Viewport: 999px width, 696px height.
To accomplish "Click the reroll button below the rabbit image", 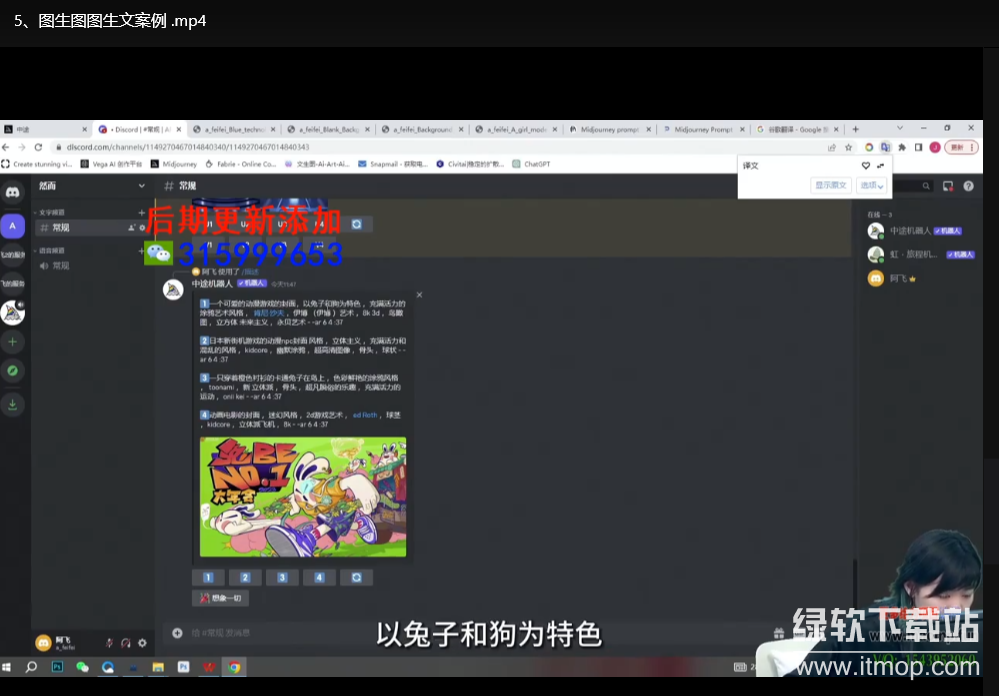I will tap(357, 577).
